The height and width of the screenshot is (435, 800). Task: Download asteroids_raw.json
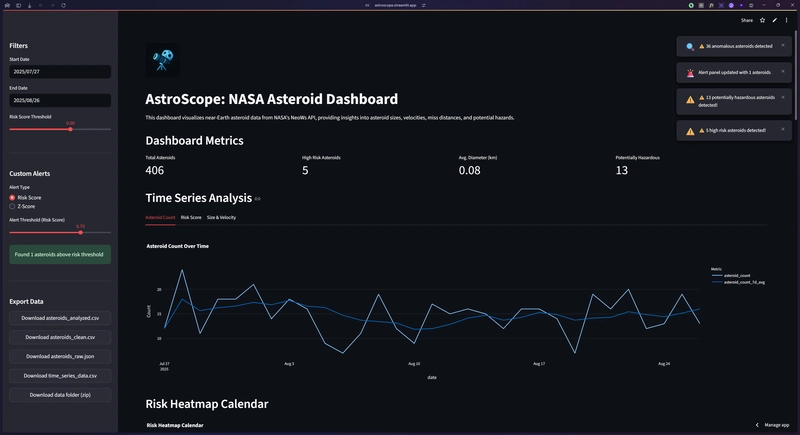coord(60,356)
